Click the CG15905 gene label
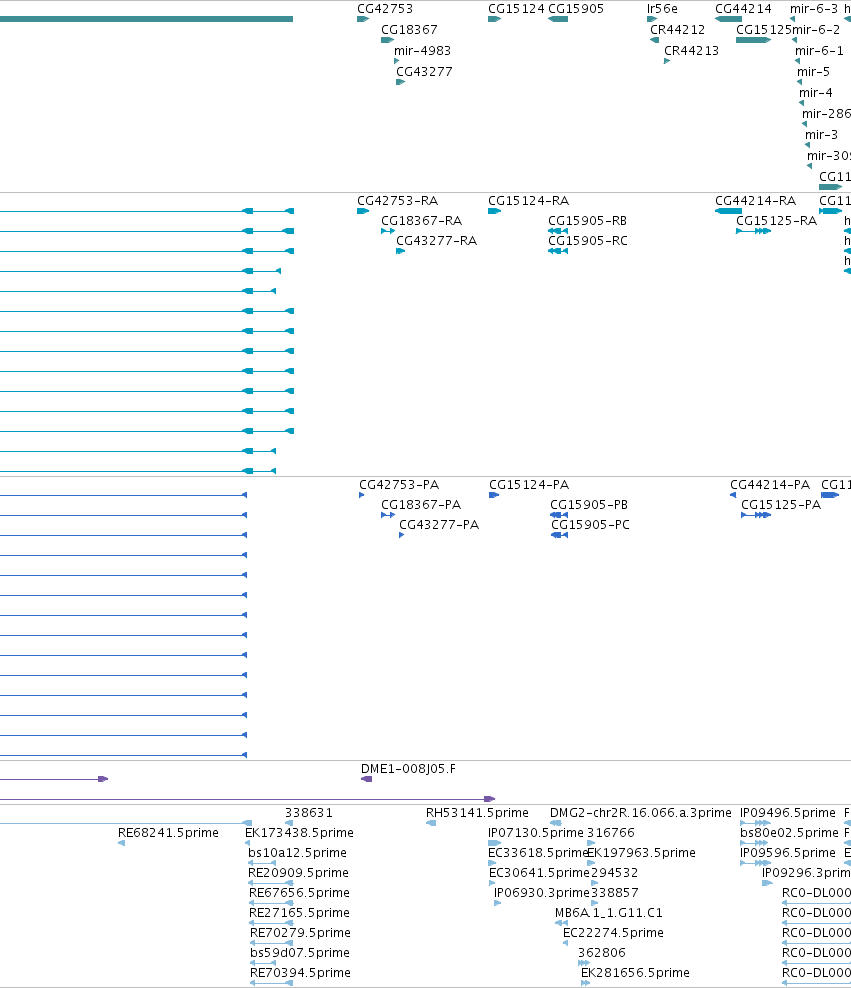 point(576,9)
